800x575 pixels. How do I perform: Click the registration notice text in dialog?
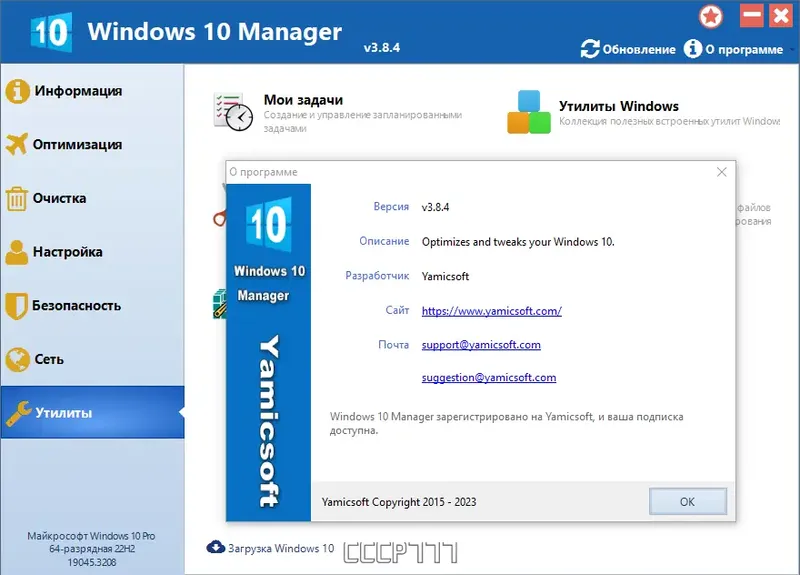506,423
